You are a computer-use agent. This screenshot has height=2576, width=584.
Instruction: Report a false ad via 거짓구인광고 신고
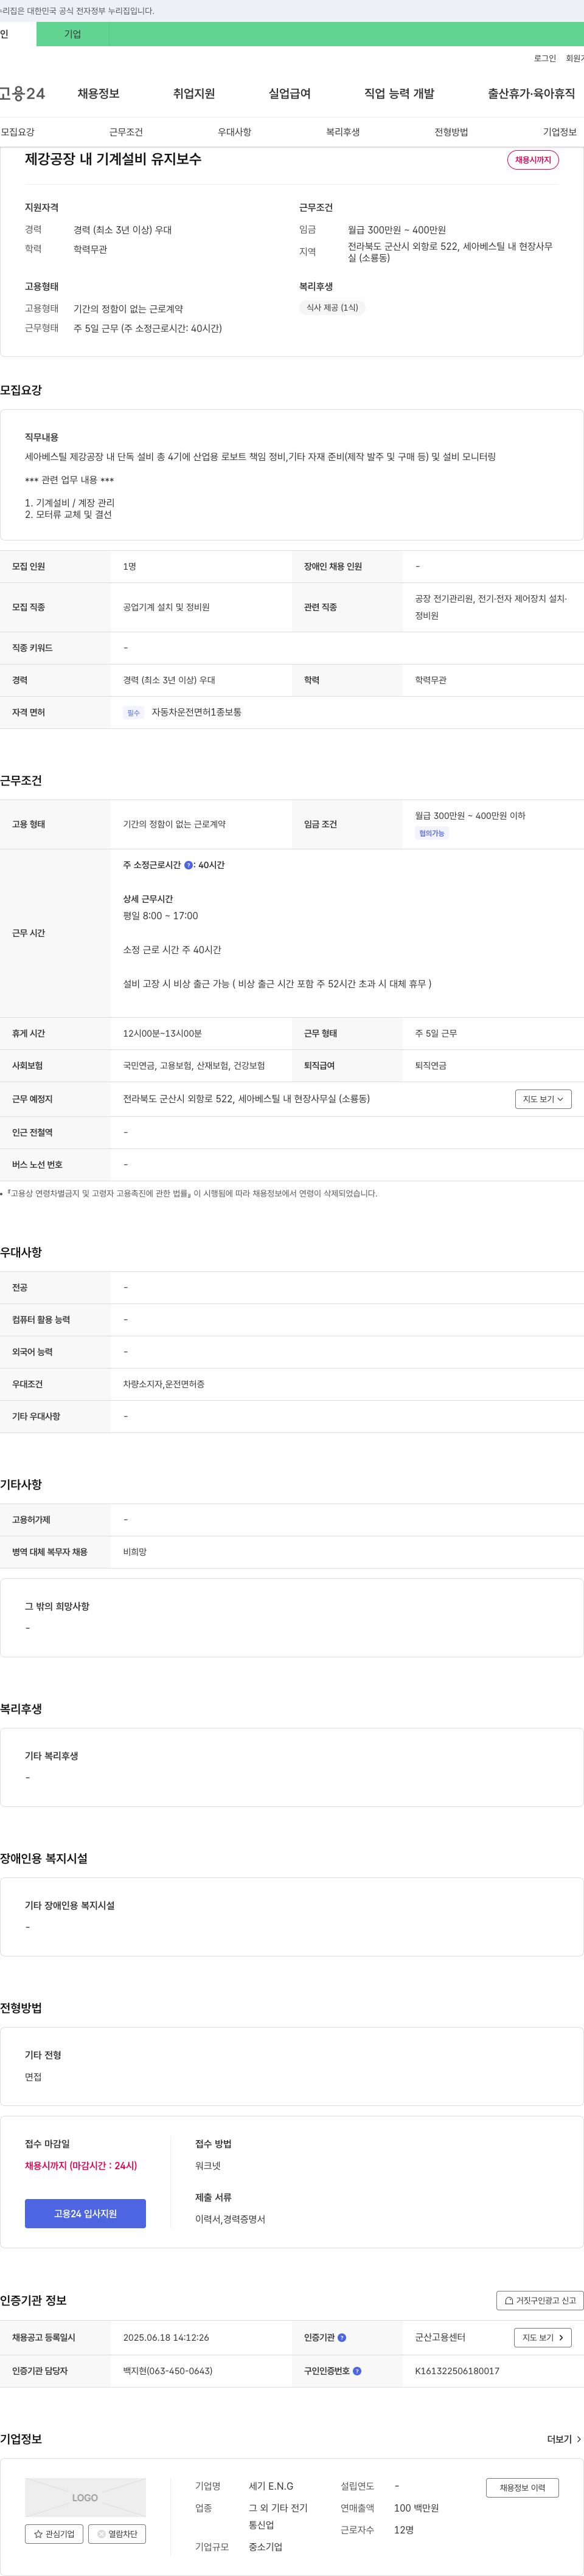tap(540, 2300)
